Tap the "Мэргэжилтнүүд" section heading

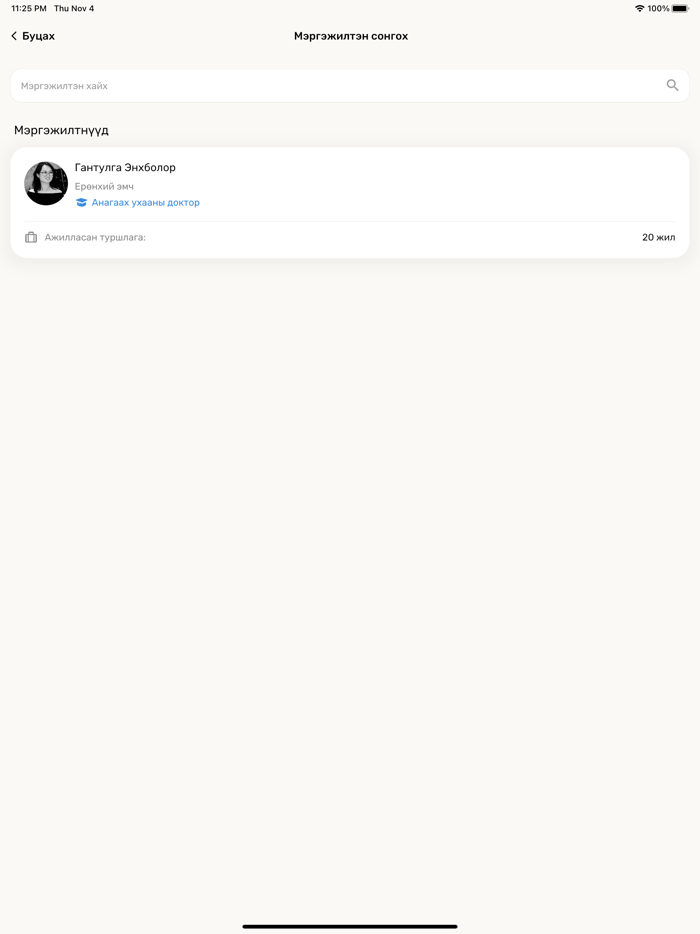click(61, 131)
